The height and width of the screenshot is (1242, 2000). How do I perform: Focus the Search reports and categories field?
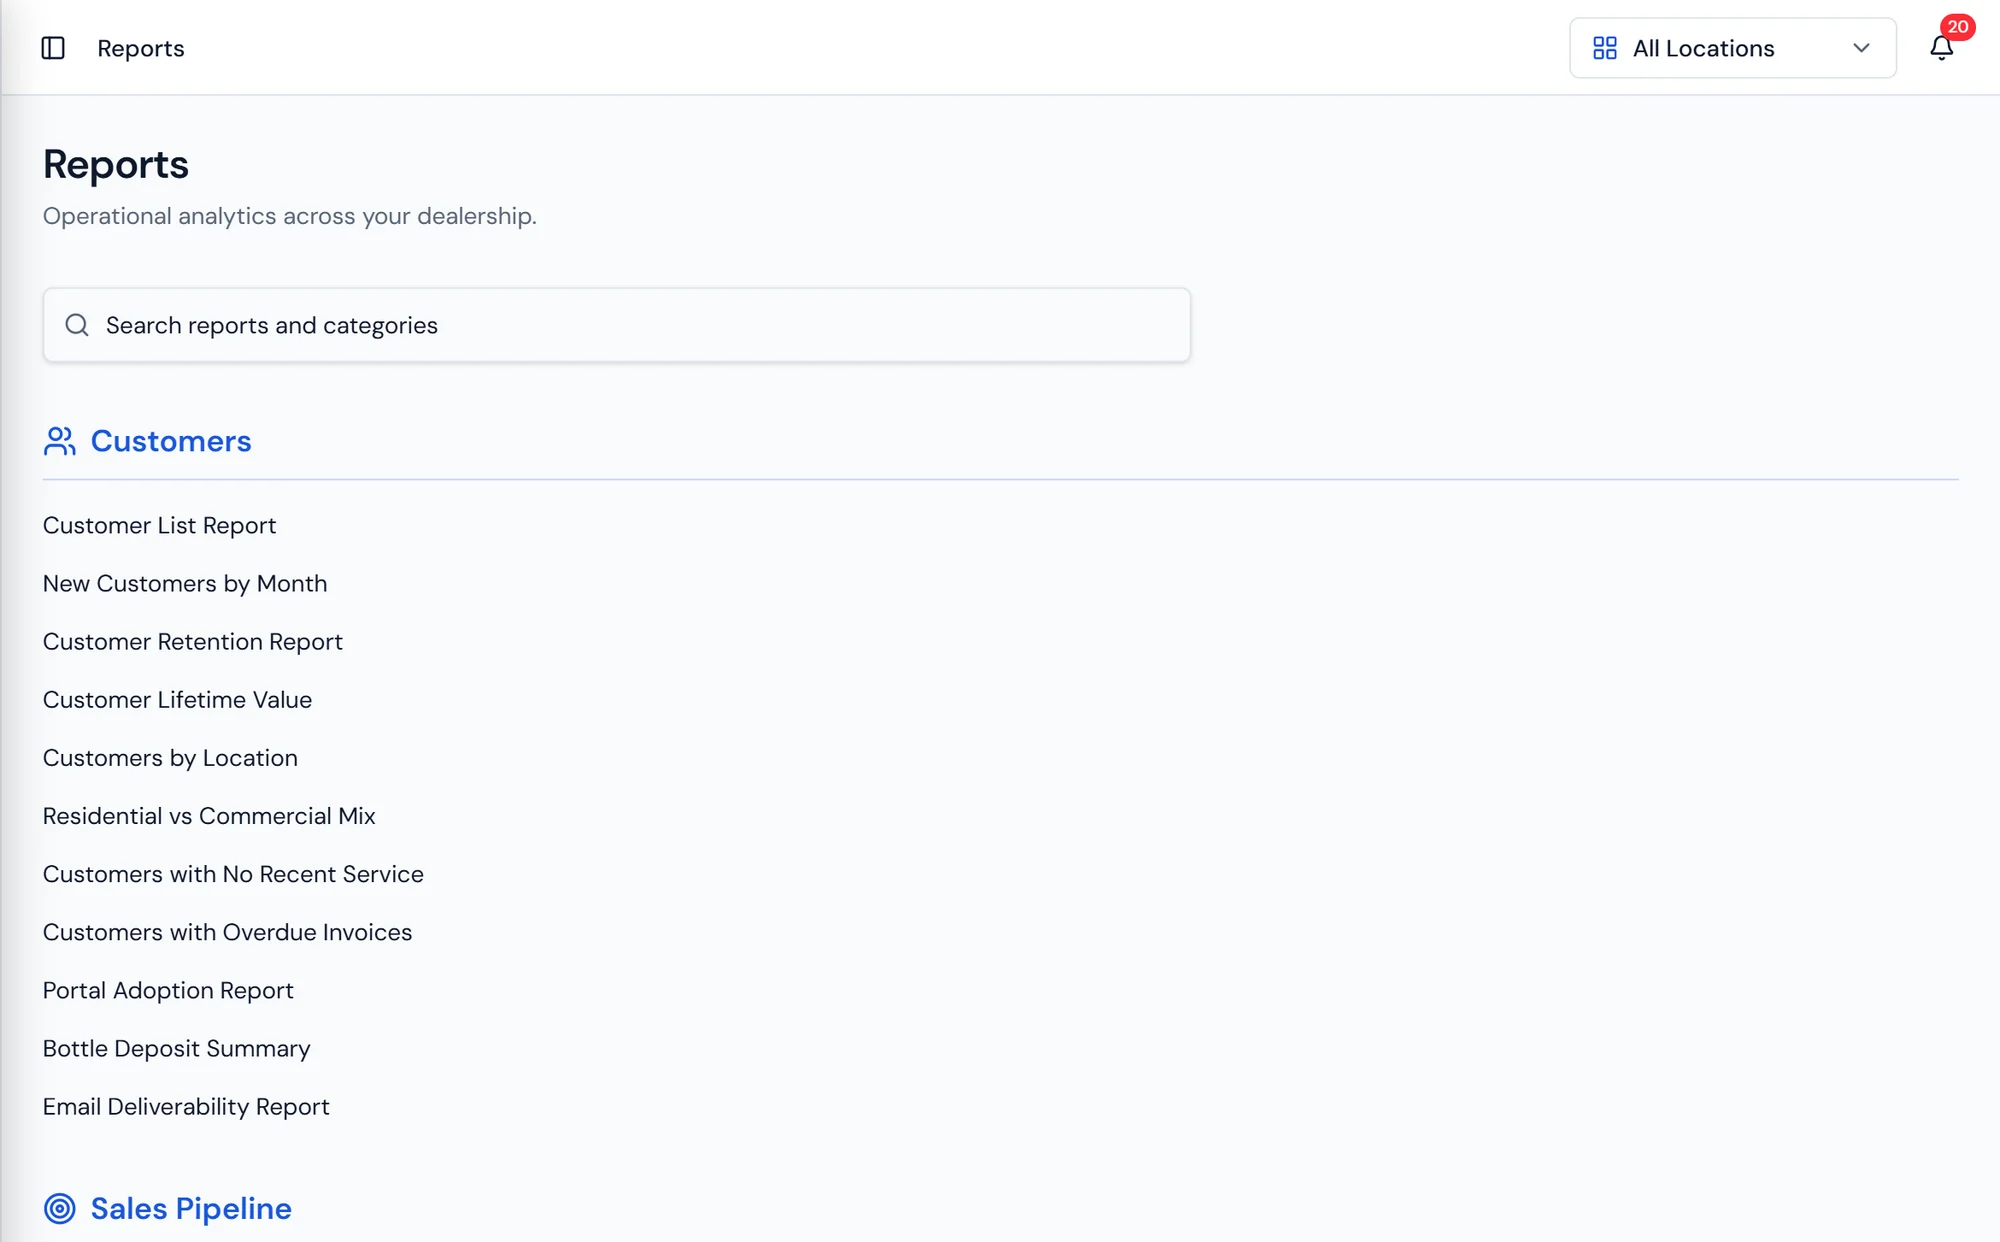click(617, 325)
